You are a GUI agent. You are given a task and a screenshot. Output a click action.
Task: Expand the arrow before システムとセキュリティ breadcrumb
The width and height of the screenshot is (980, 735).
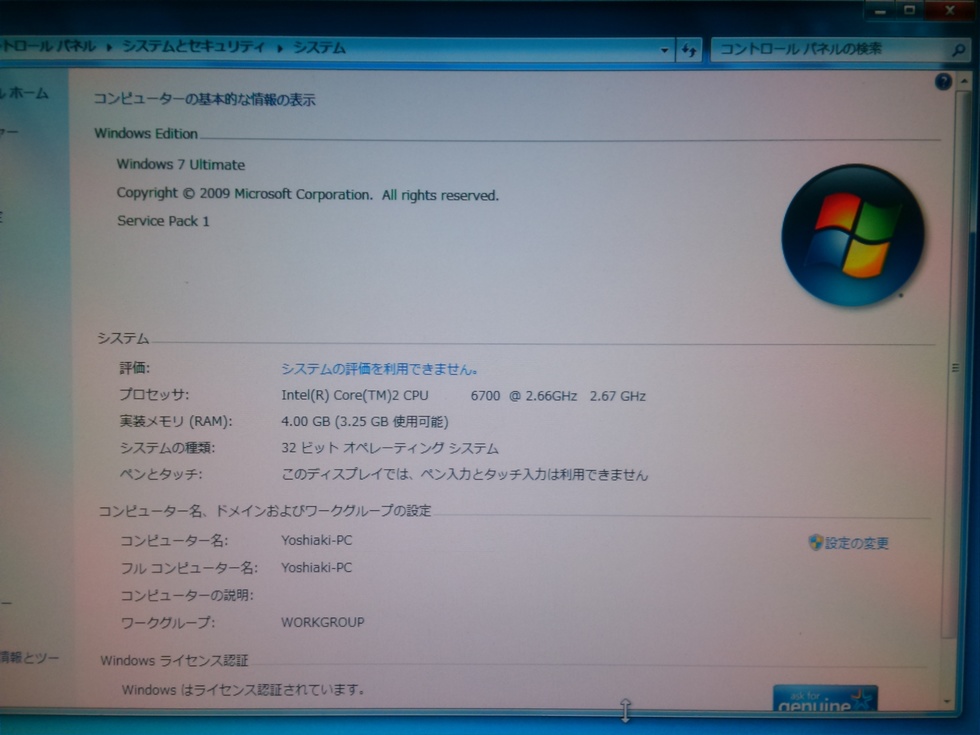click(x=109, y=48)
